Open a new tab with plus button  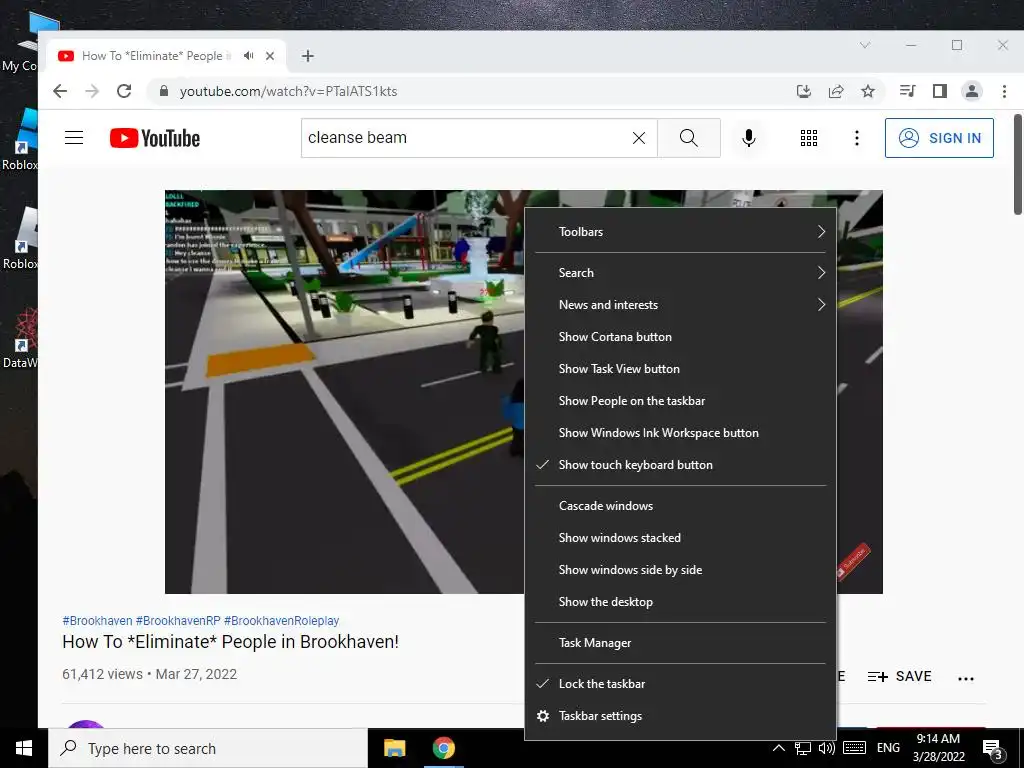[x=308, y=56]
